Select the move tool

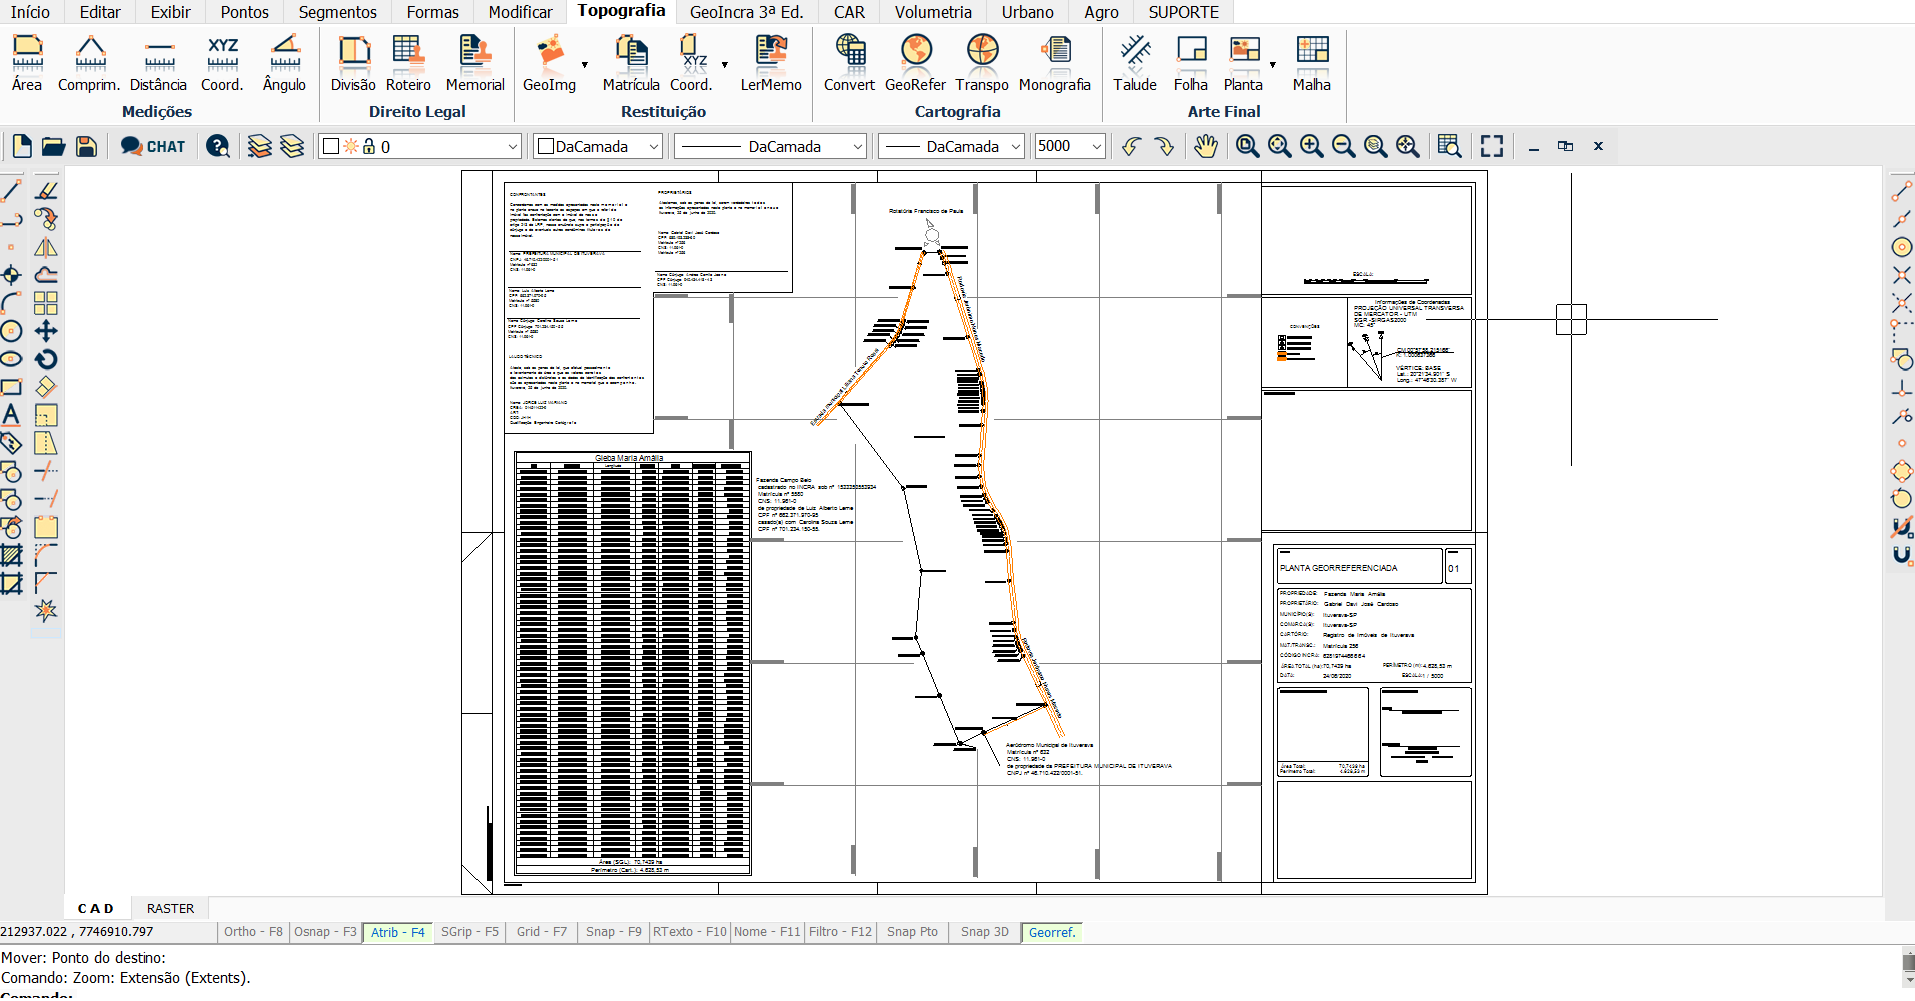pos(46,331)
